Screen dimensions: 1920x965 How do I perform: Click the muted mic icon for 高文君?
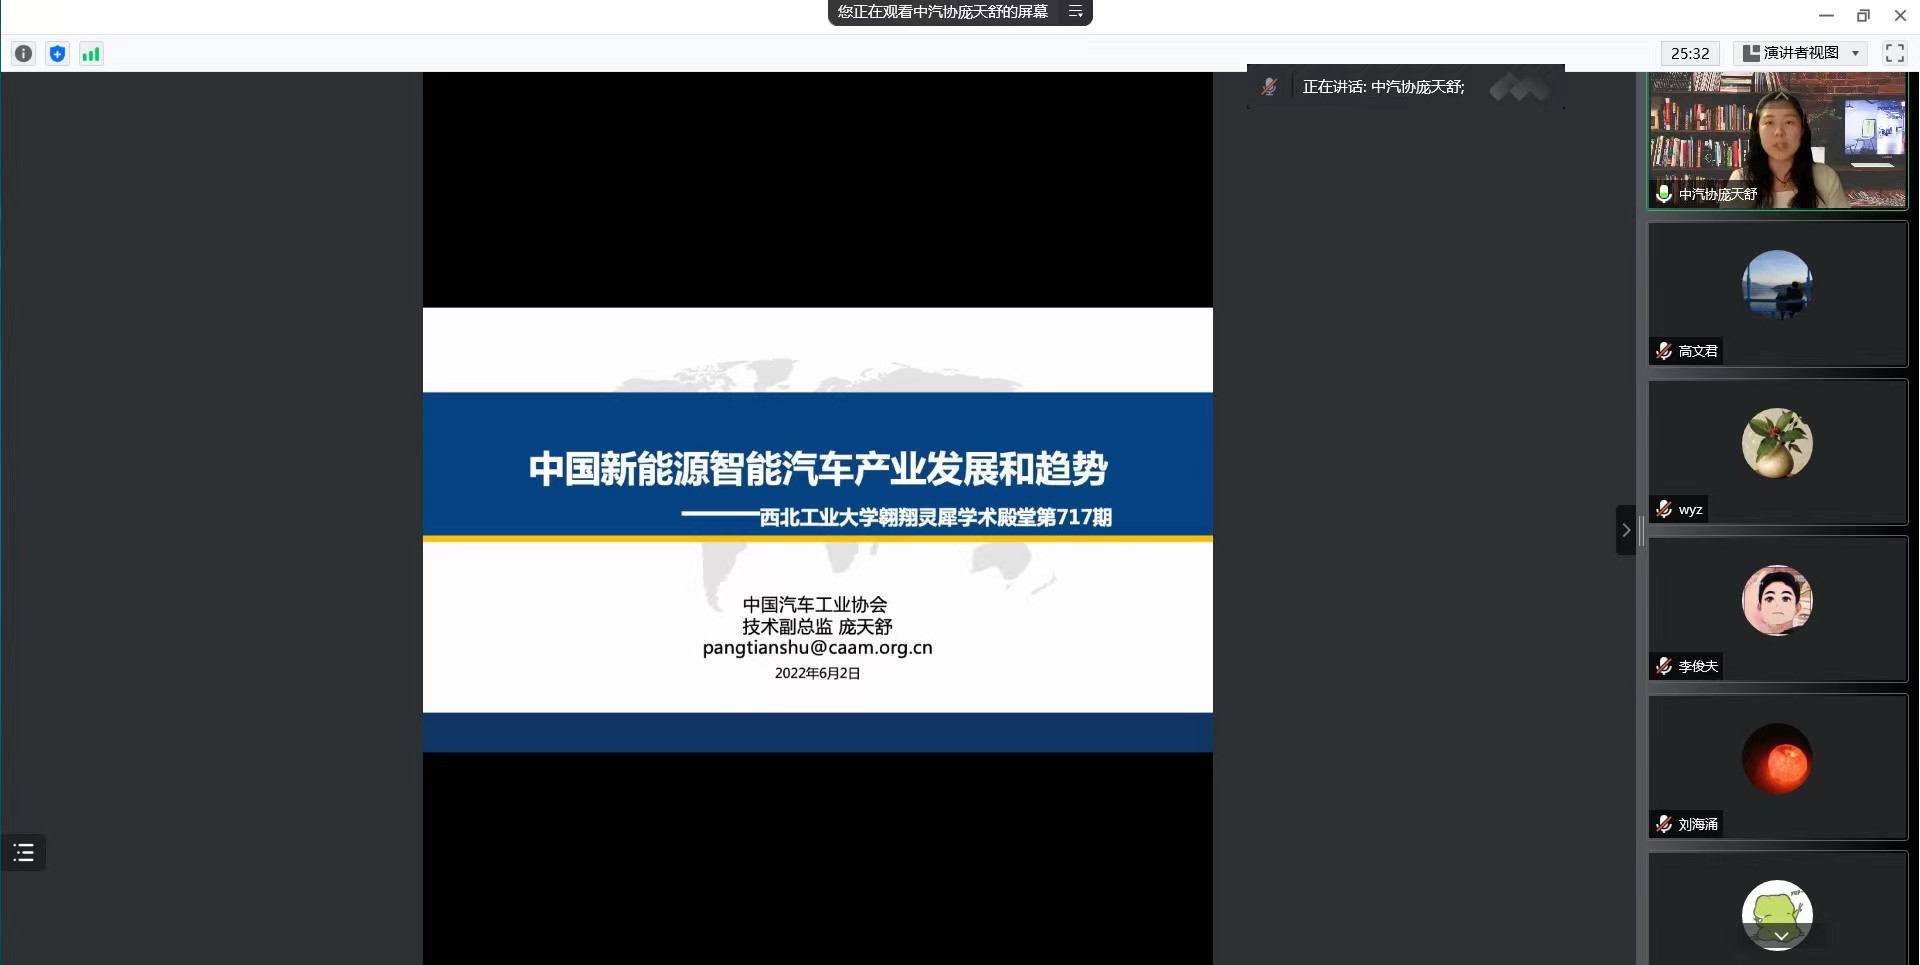pos(1664,351)
